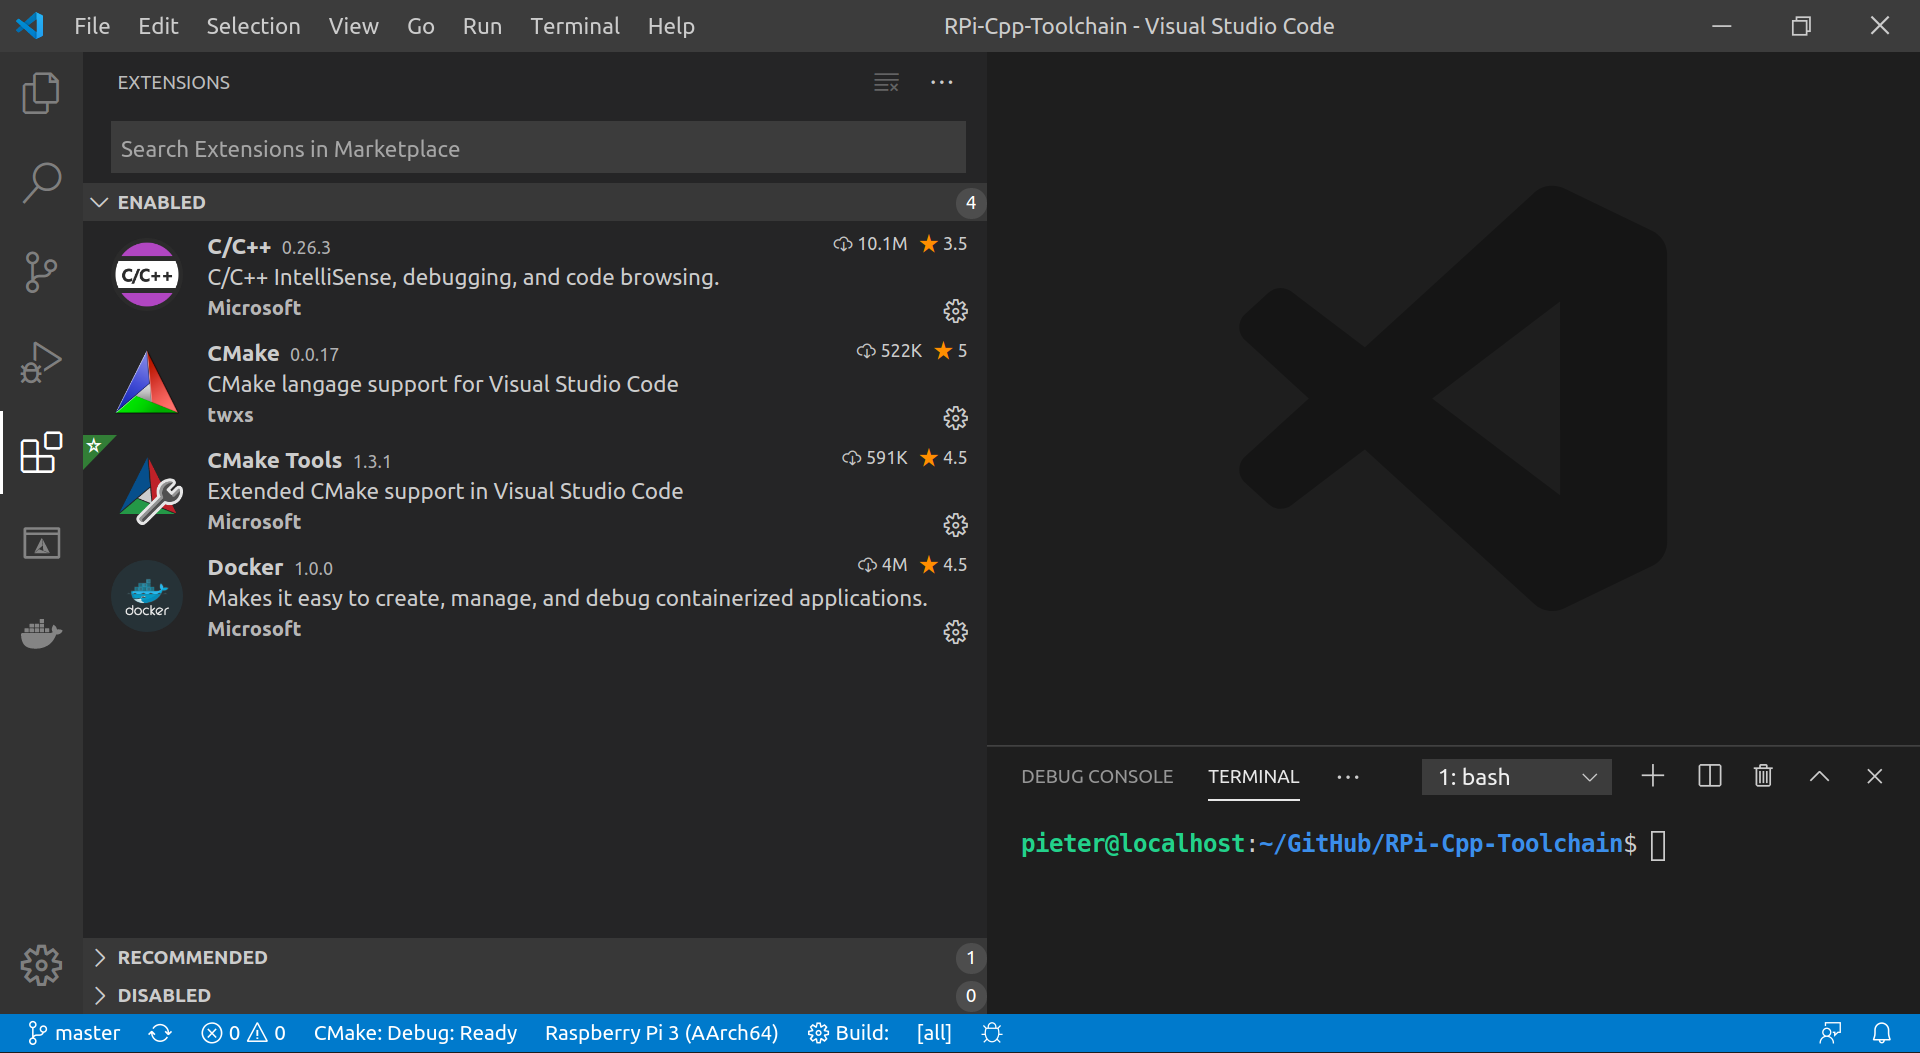Select the TERMINAL panel tab

point(1253,777)
